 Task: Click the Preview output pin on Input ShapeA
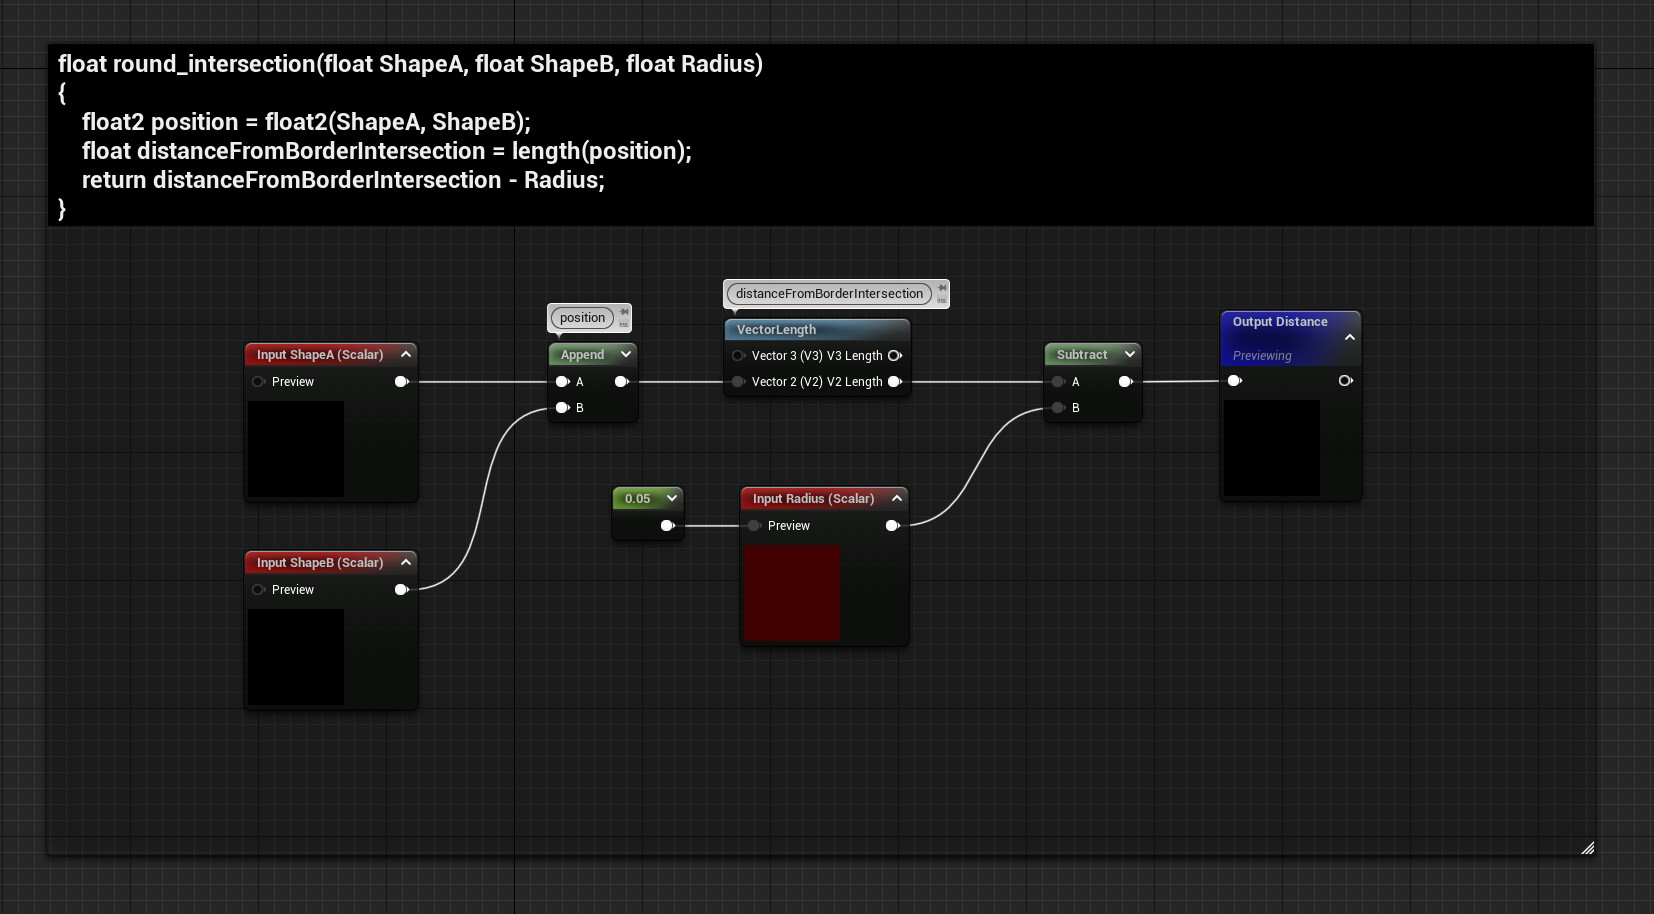click(x=401, y=381)
